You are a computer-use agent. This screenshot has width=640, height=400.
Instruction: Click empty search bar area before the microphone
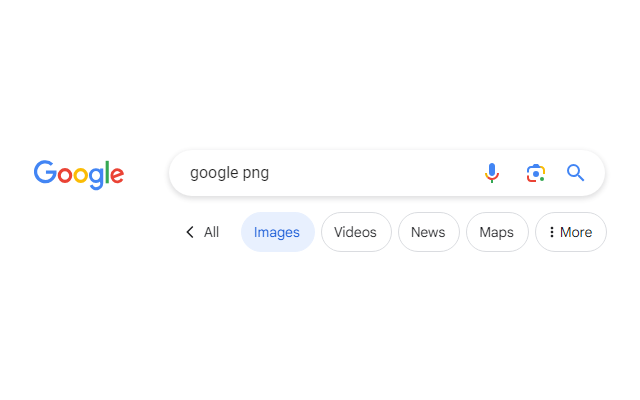pos(400,173)
